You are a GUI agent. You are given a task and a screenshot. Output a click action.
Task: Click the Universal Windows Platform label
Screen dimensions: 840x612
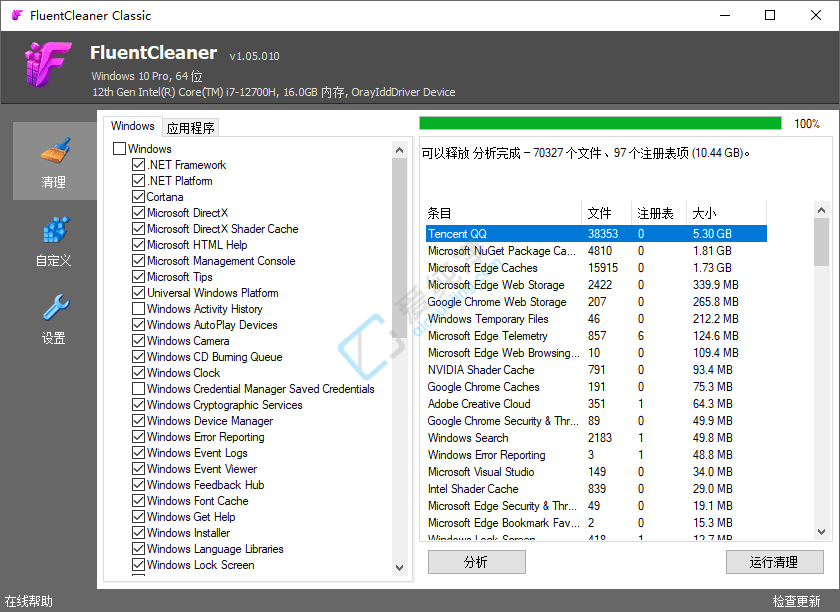coord(213,293)
